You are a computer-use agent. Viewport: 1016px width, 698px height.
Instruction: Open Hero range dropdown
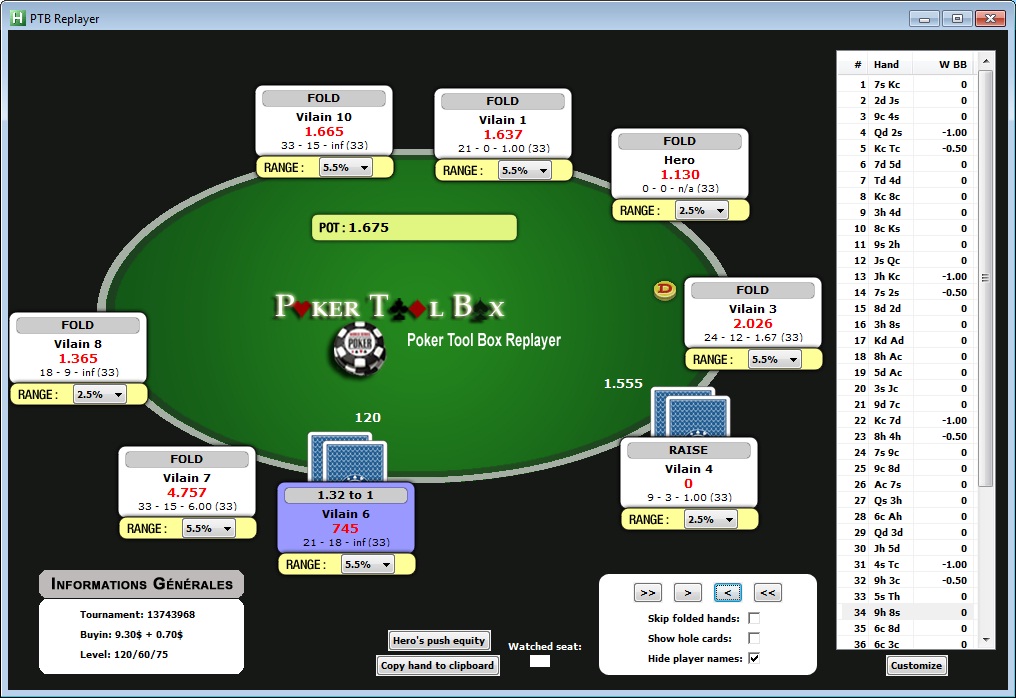tap(701, 211)
